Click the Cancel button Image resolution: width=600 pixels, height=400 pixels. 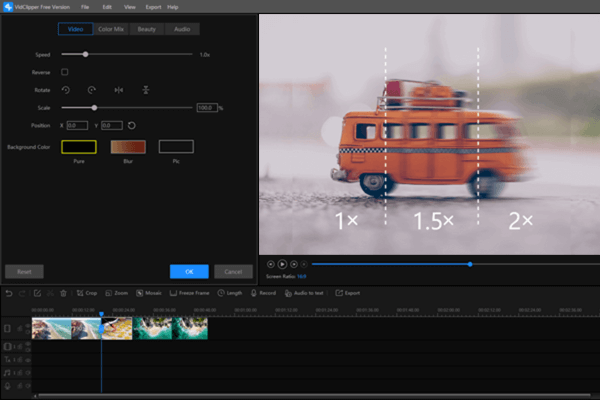click(x=233, y=271)
